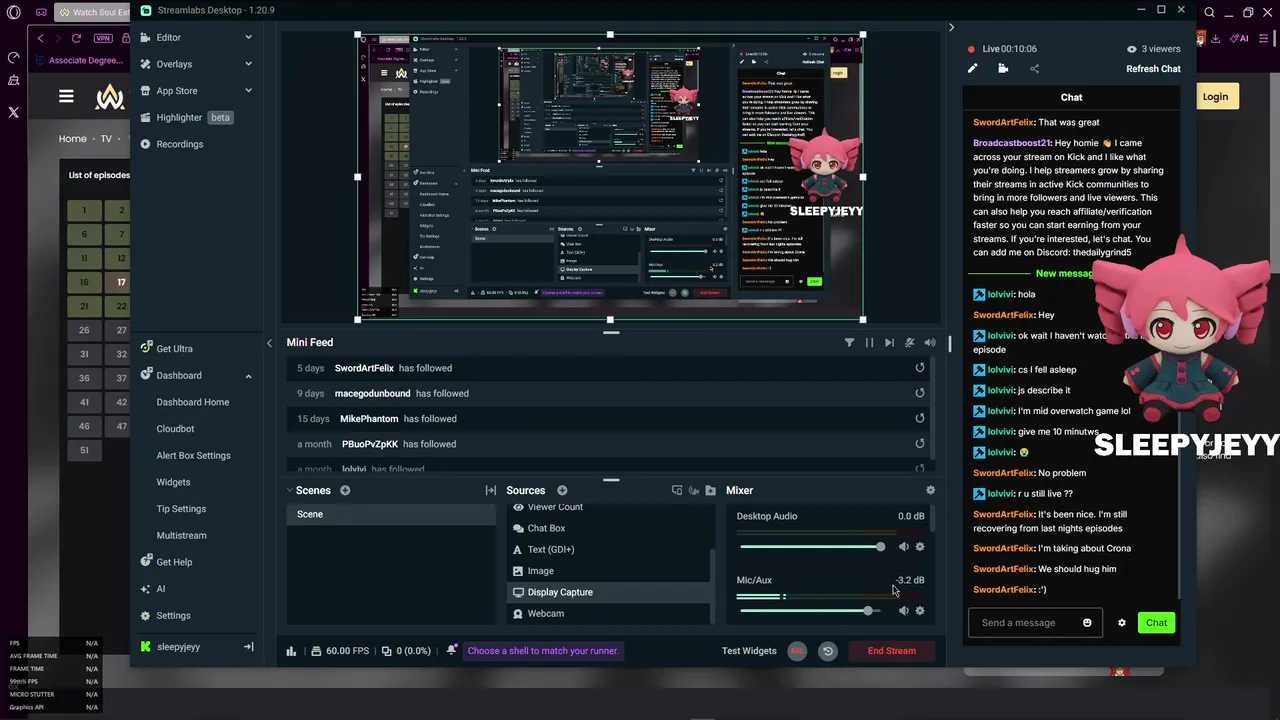Share the stream with share icon
1280x720 pixels.
[1034, 68]
